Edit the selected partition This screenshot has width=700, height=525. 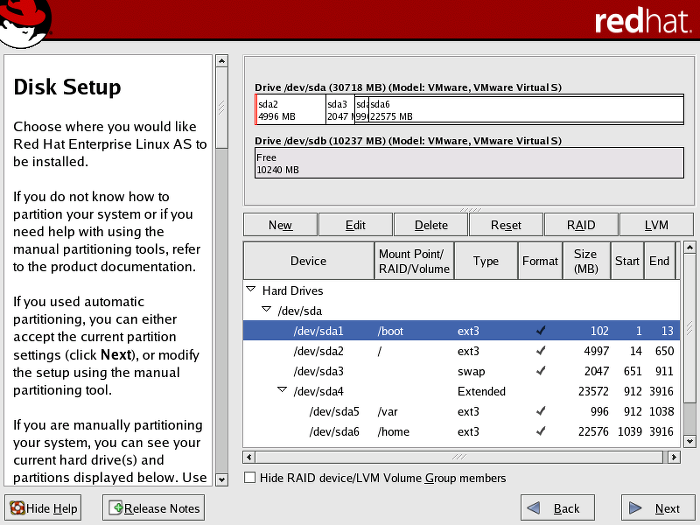(355, 225)
